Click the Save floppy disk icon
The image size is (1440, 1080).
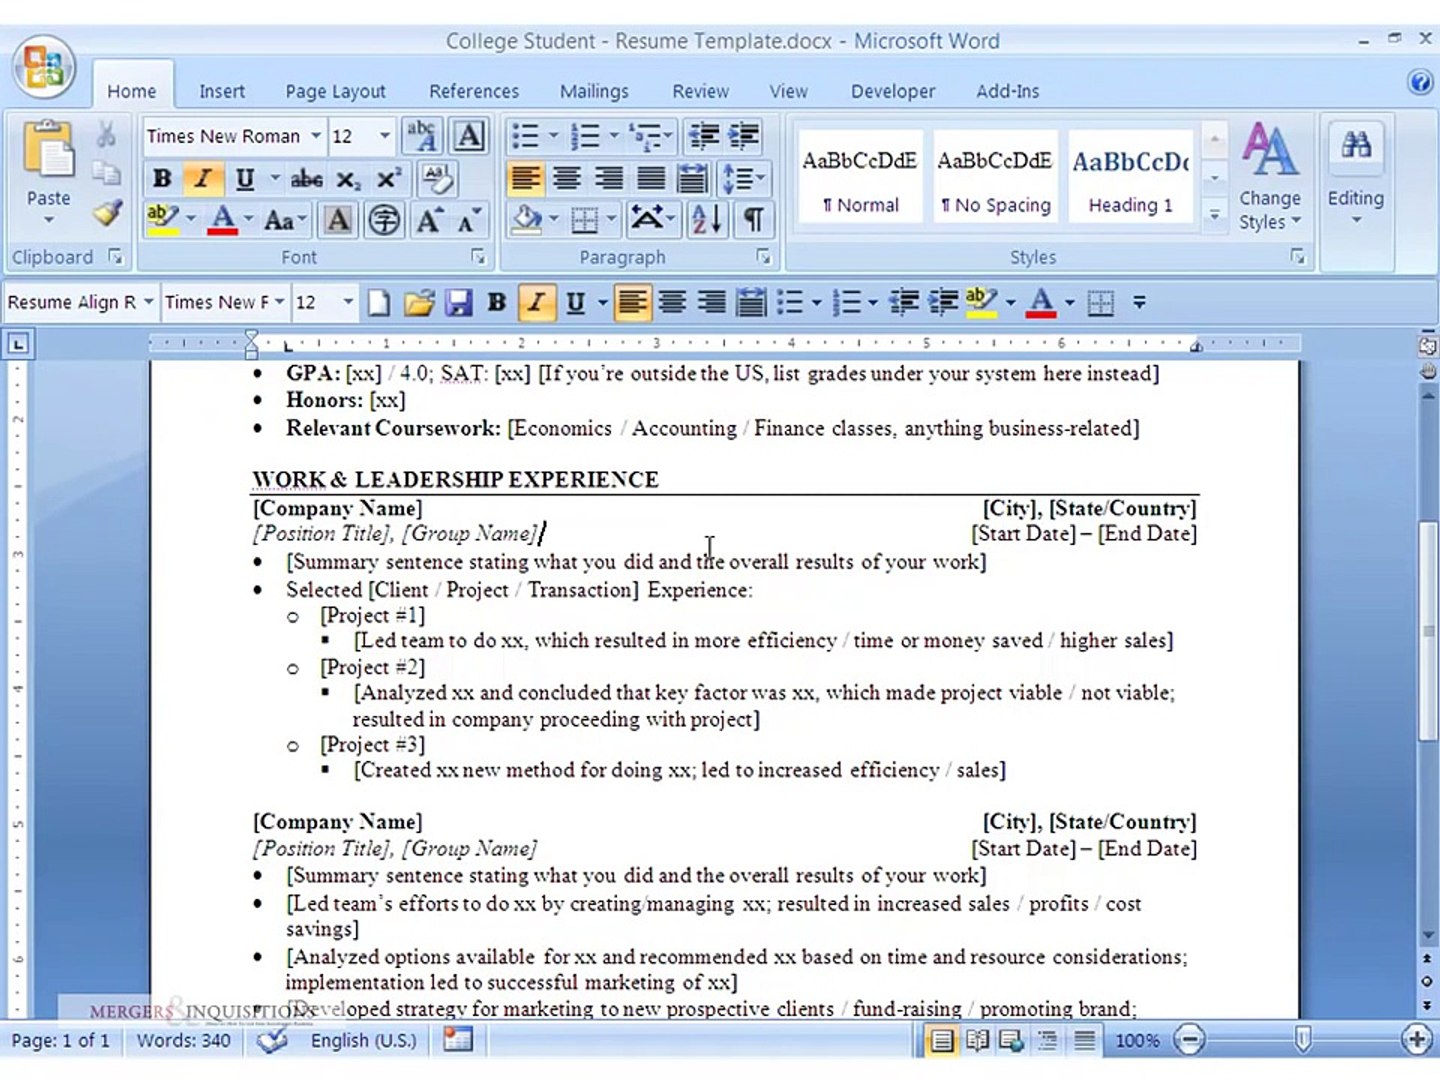tap(458, 302)
